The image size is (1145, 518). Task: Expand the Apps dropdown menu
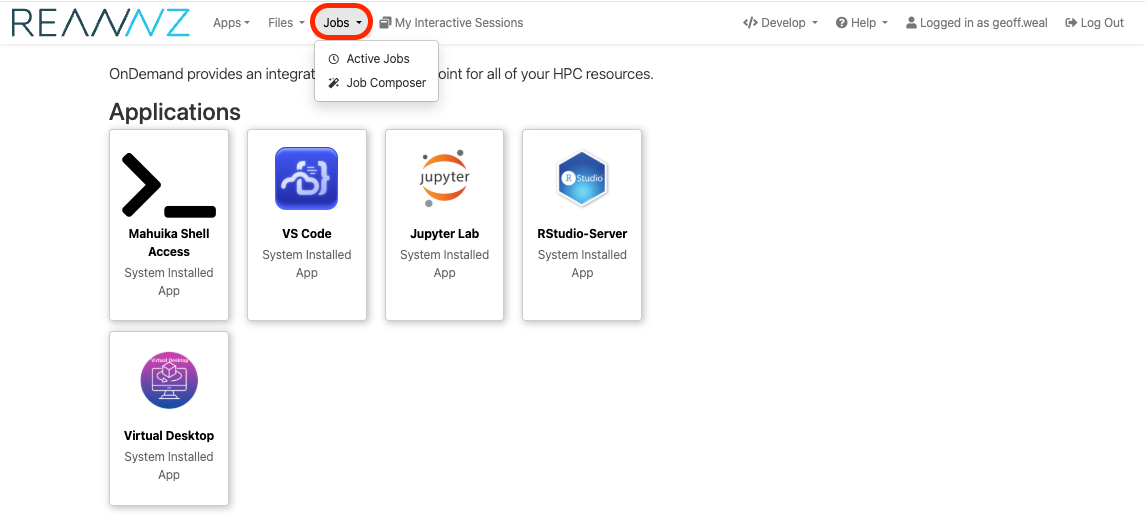231,23
